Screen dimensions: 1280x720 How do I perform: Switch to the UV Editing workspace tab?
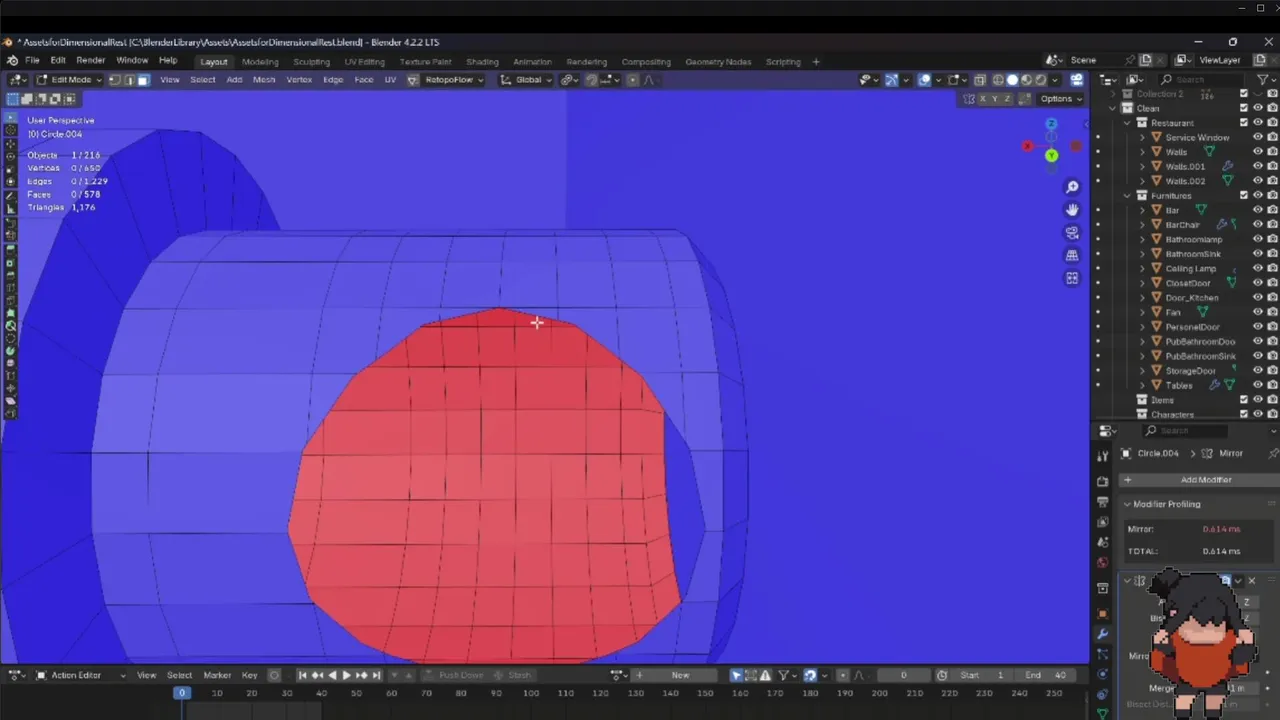click(x=364, y=62)
